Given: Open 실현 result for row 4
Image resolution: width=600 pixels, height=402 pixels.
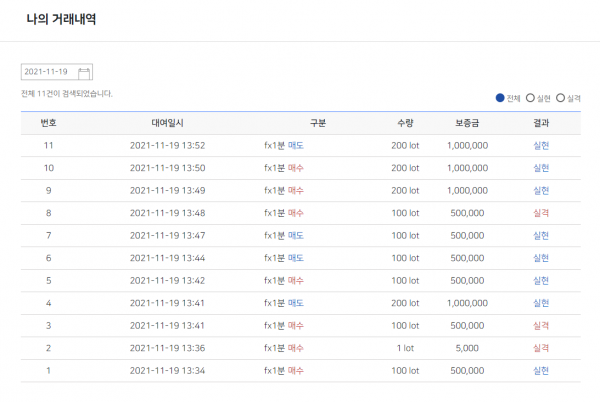Looking at the screenshot, I should pyautogui.click(x=541, y=303).
